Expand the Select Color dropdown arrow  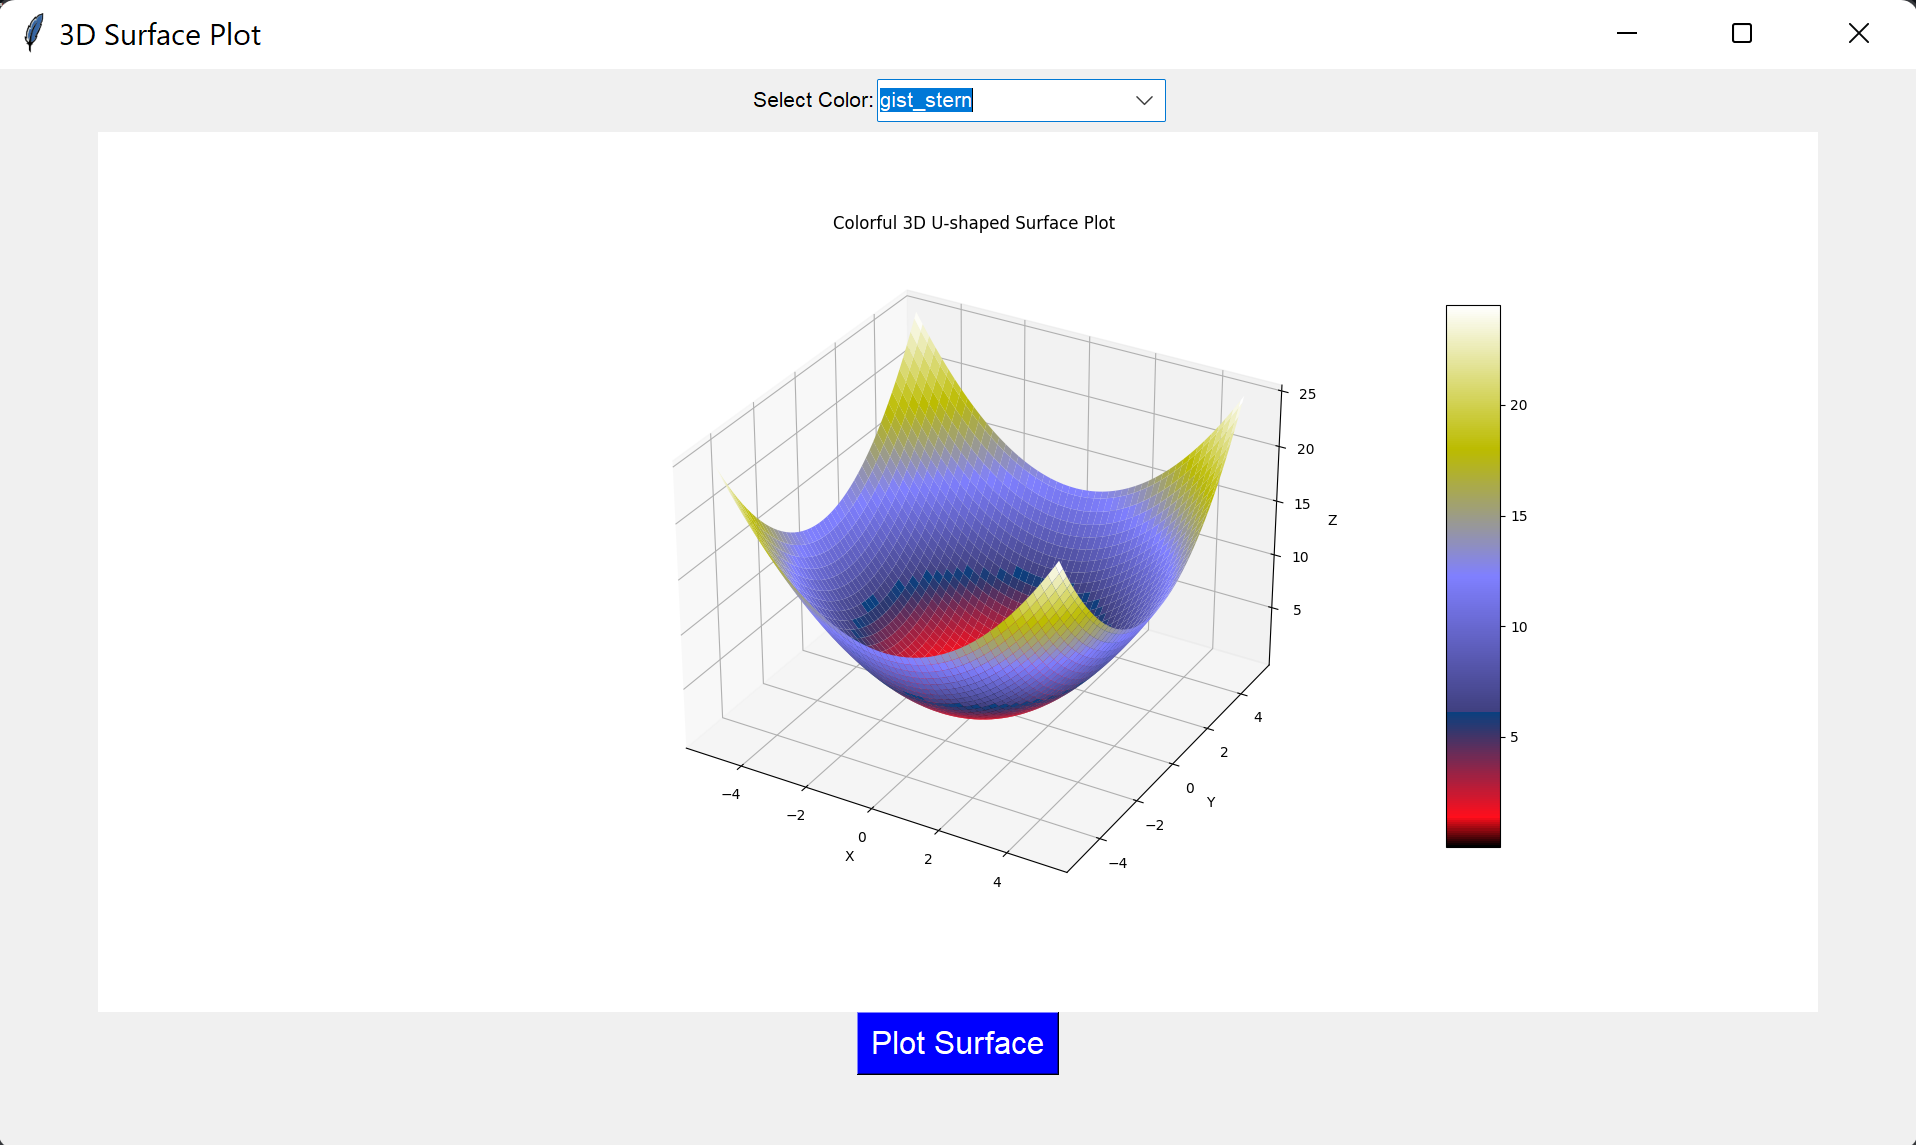click(1143, 100)
